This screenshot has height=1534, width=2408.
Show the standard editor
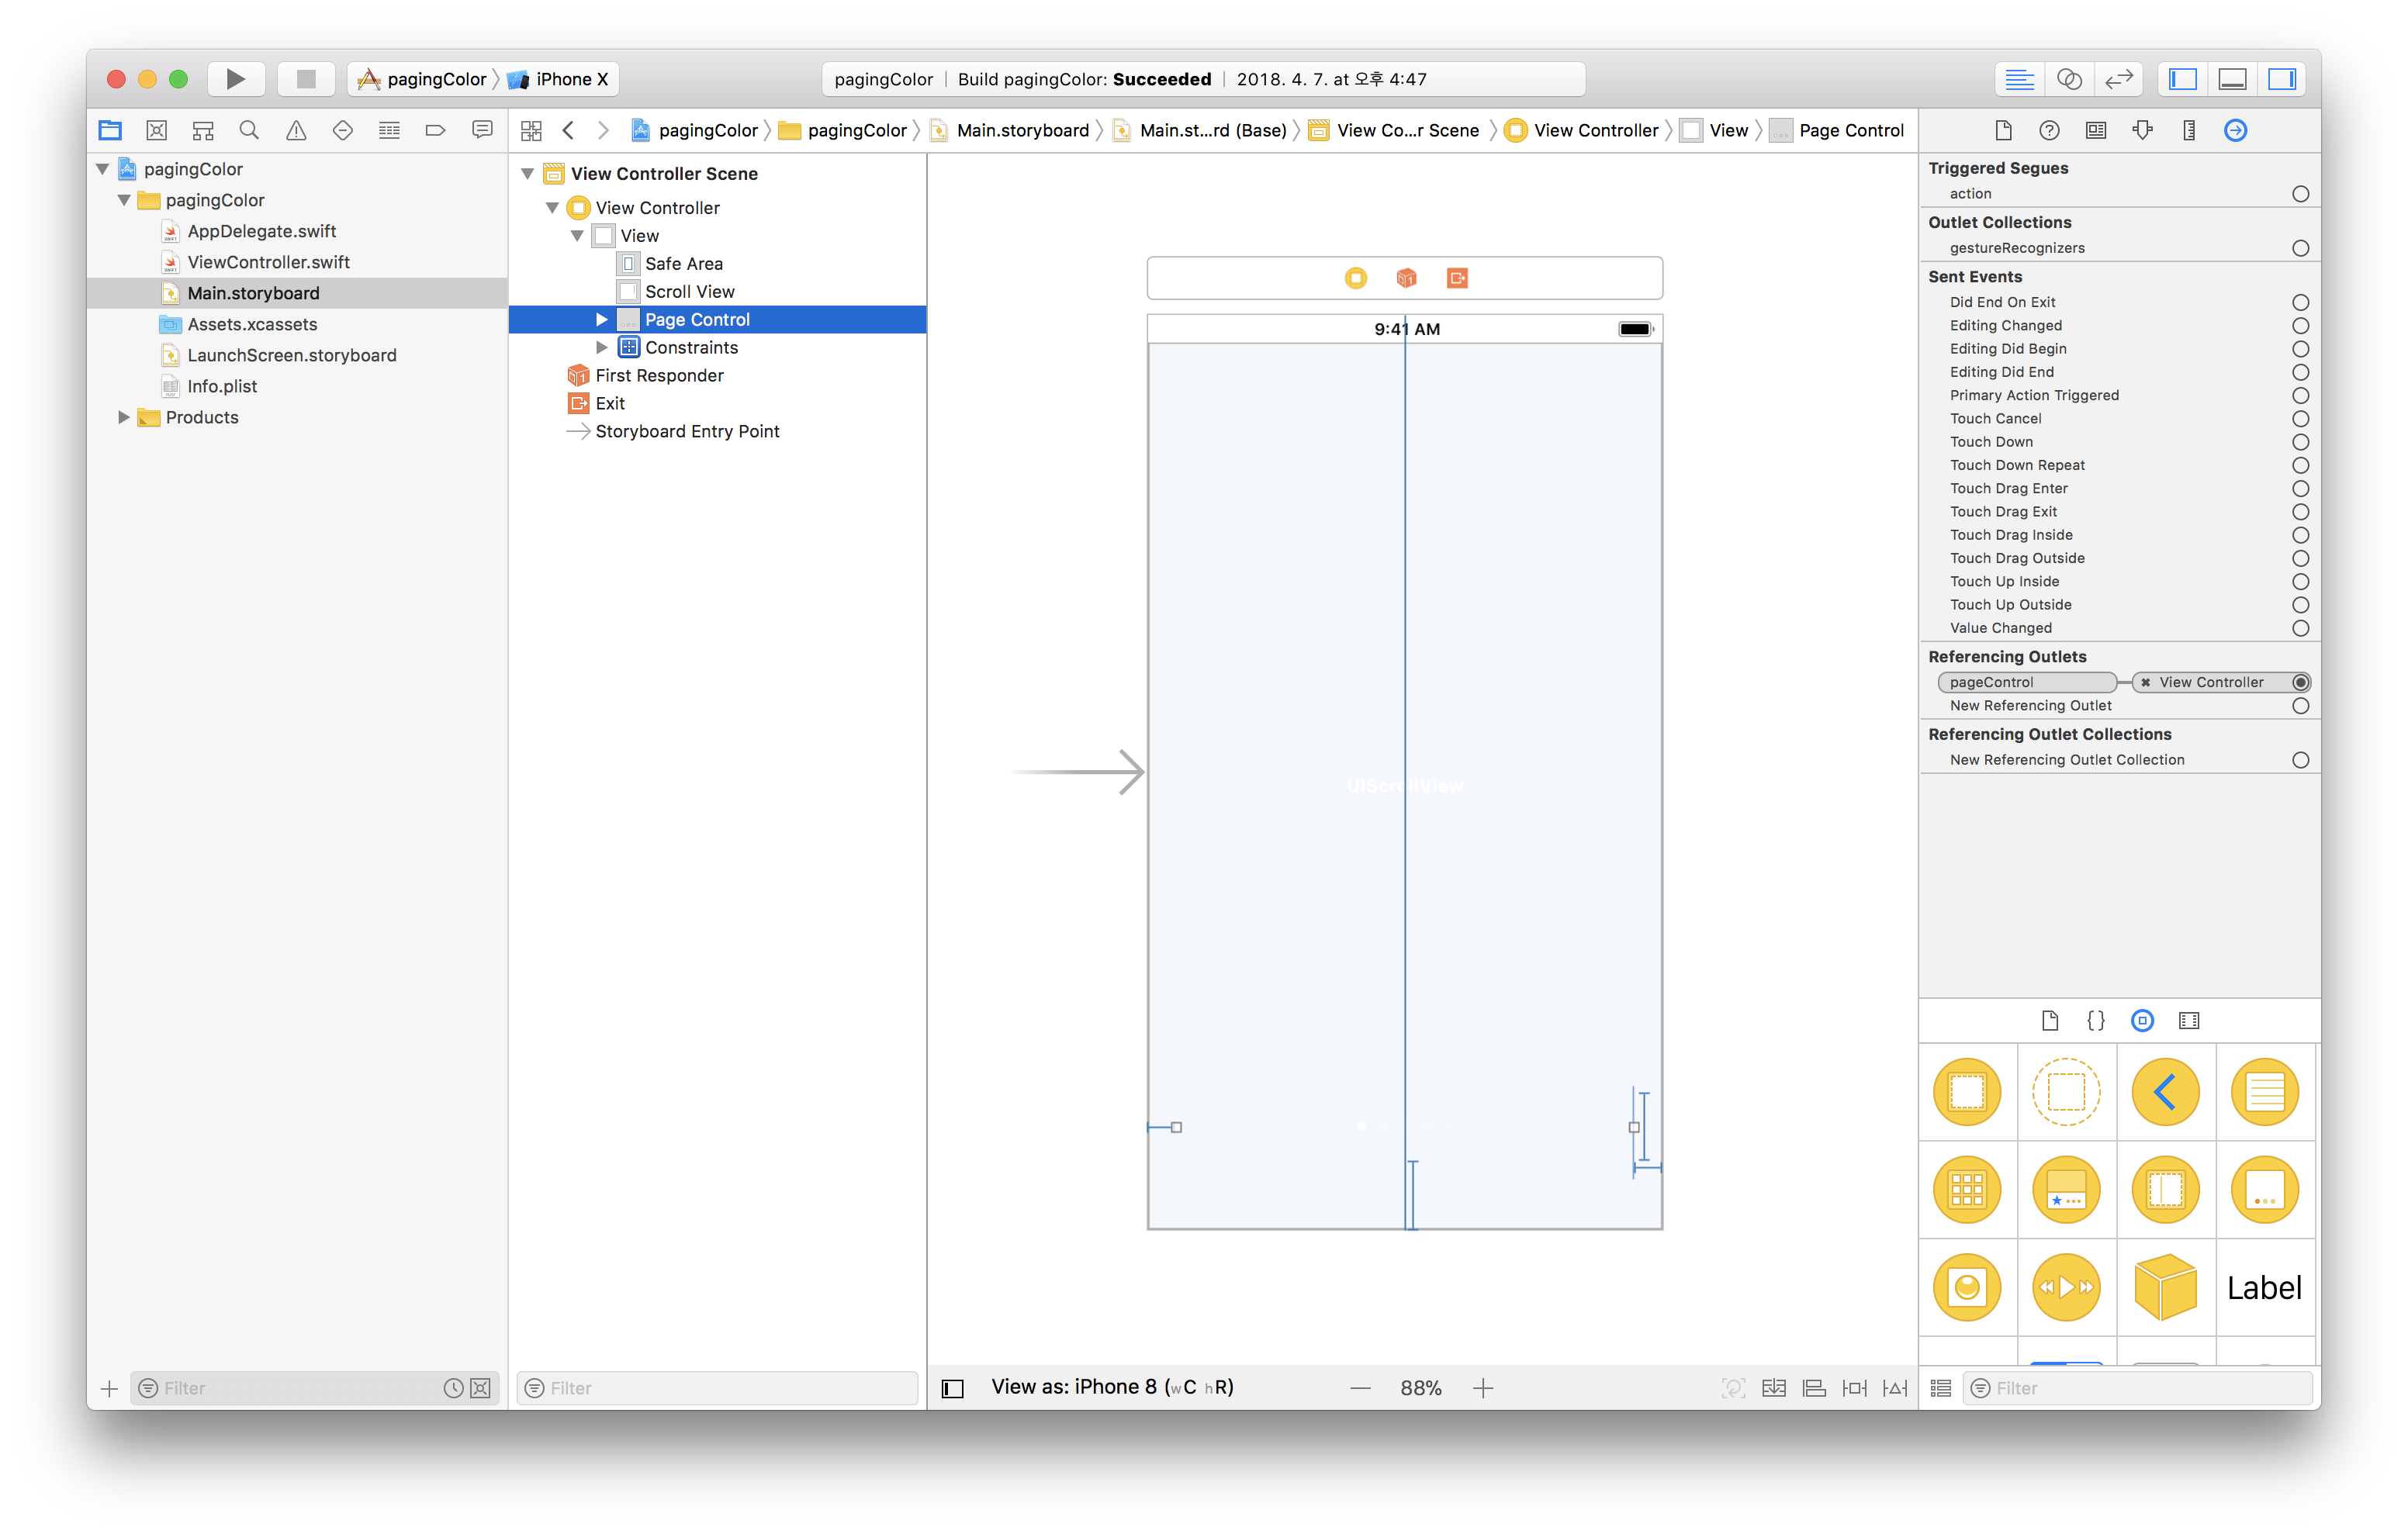[2019, 79]
